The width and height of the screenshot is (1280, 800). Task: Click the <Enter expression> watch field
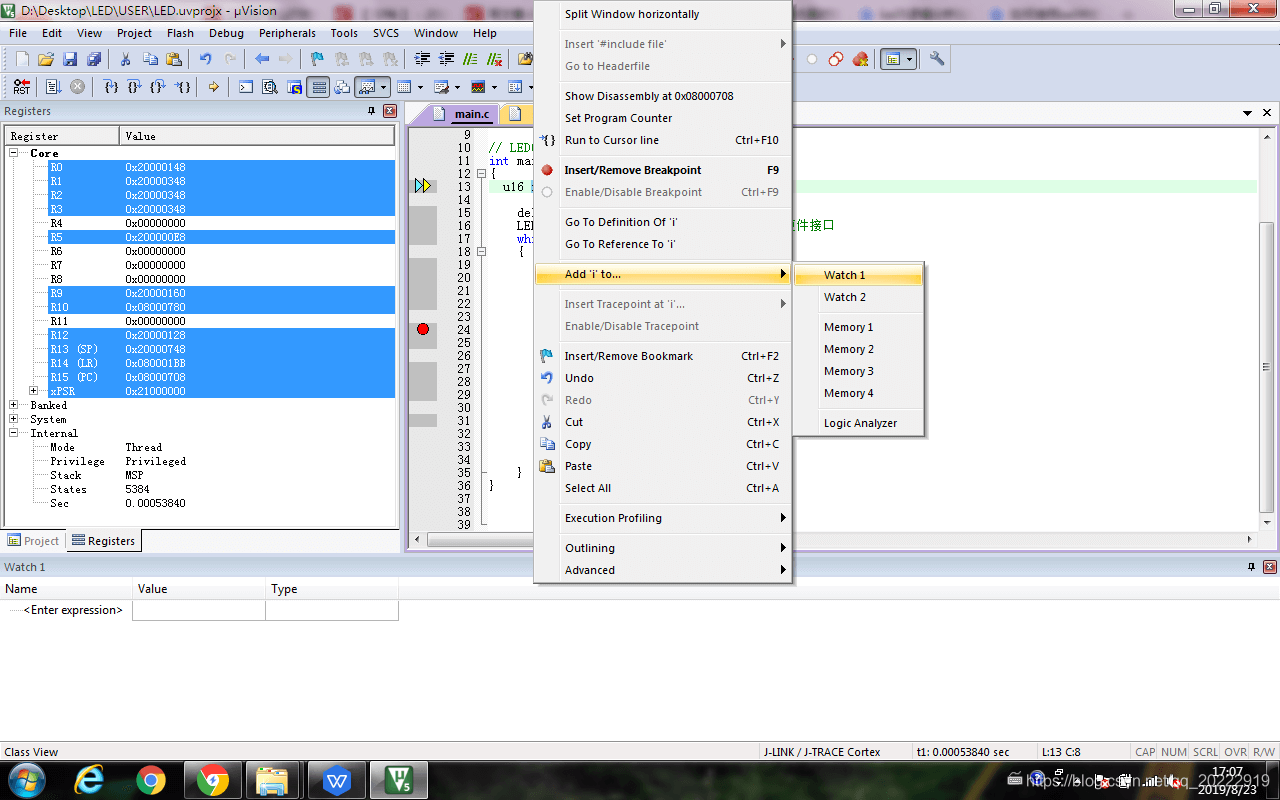(x=73, y=610)
